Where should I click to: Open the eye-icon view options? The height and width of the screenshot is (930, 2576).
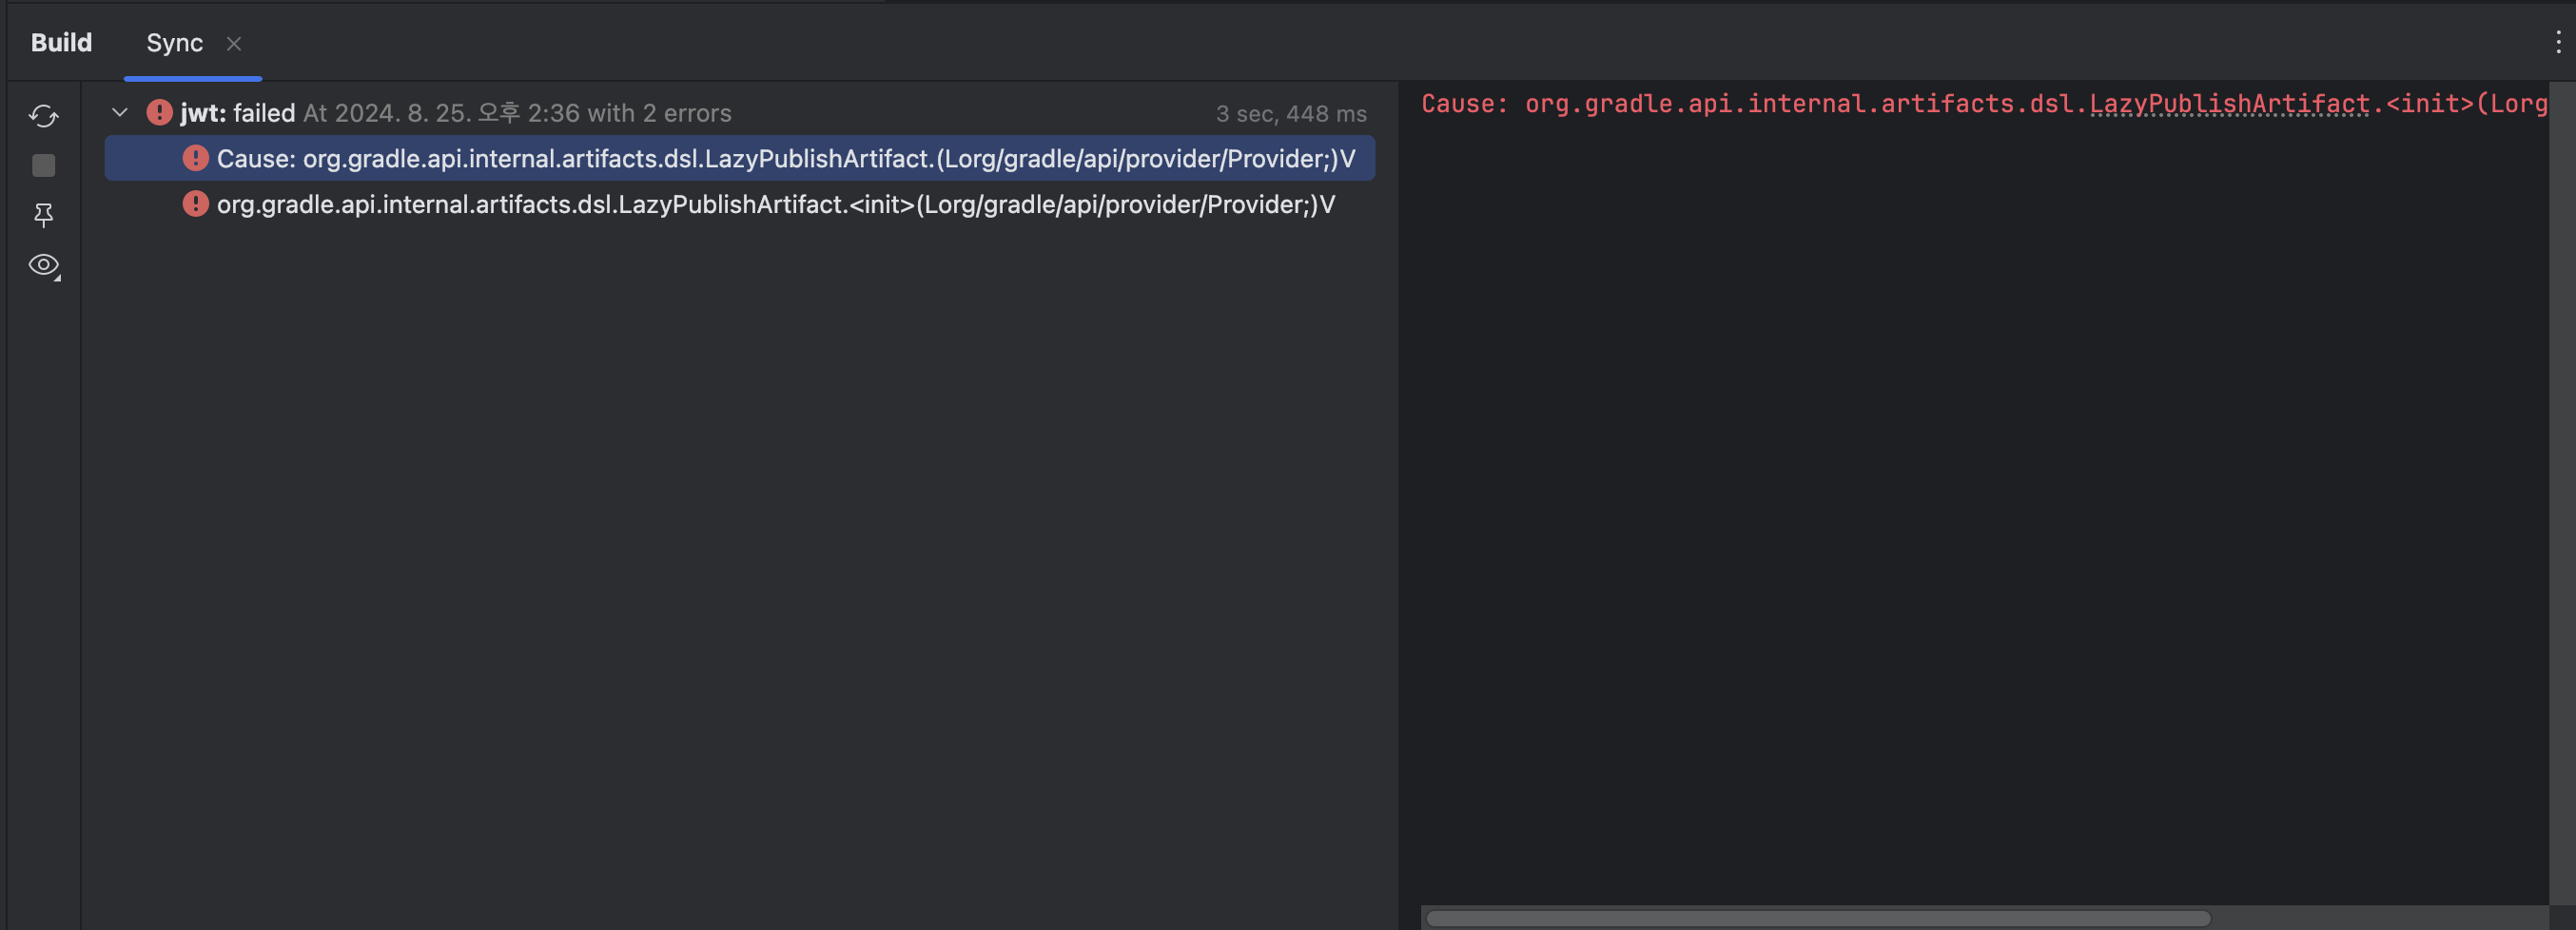tap(44, 265)
